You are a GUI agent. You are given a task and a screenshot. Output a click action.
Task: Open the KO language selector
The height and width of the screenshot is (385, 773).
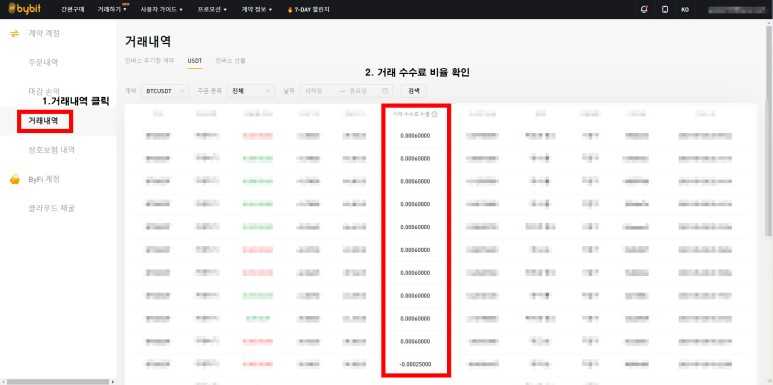click(x=685, y=9)
